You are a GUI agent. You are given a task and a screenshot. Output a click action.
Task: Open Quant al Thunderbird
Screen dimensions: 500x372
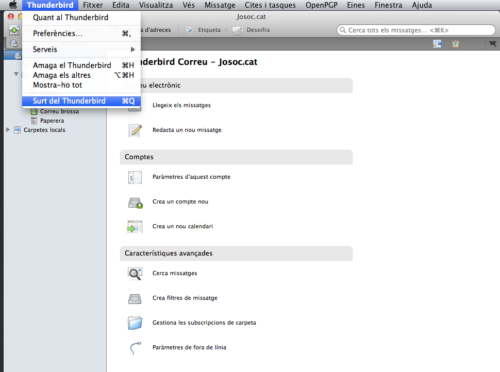tap(81, 17)
